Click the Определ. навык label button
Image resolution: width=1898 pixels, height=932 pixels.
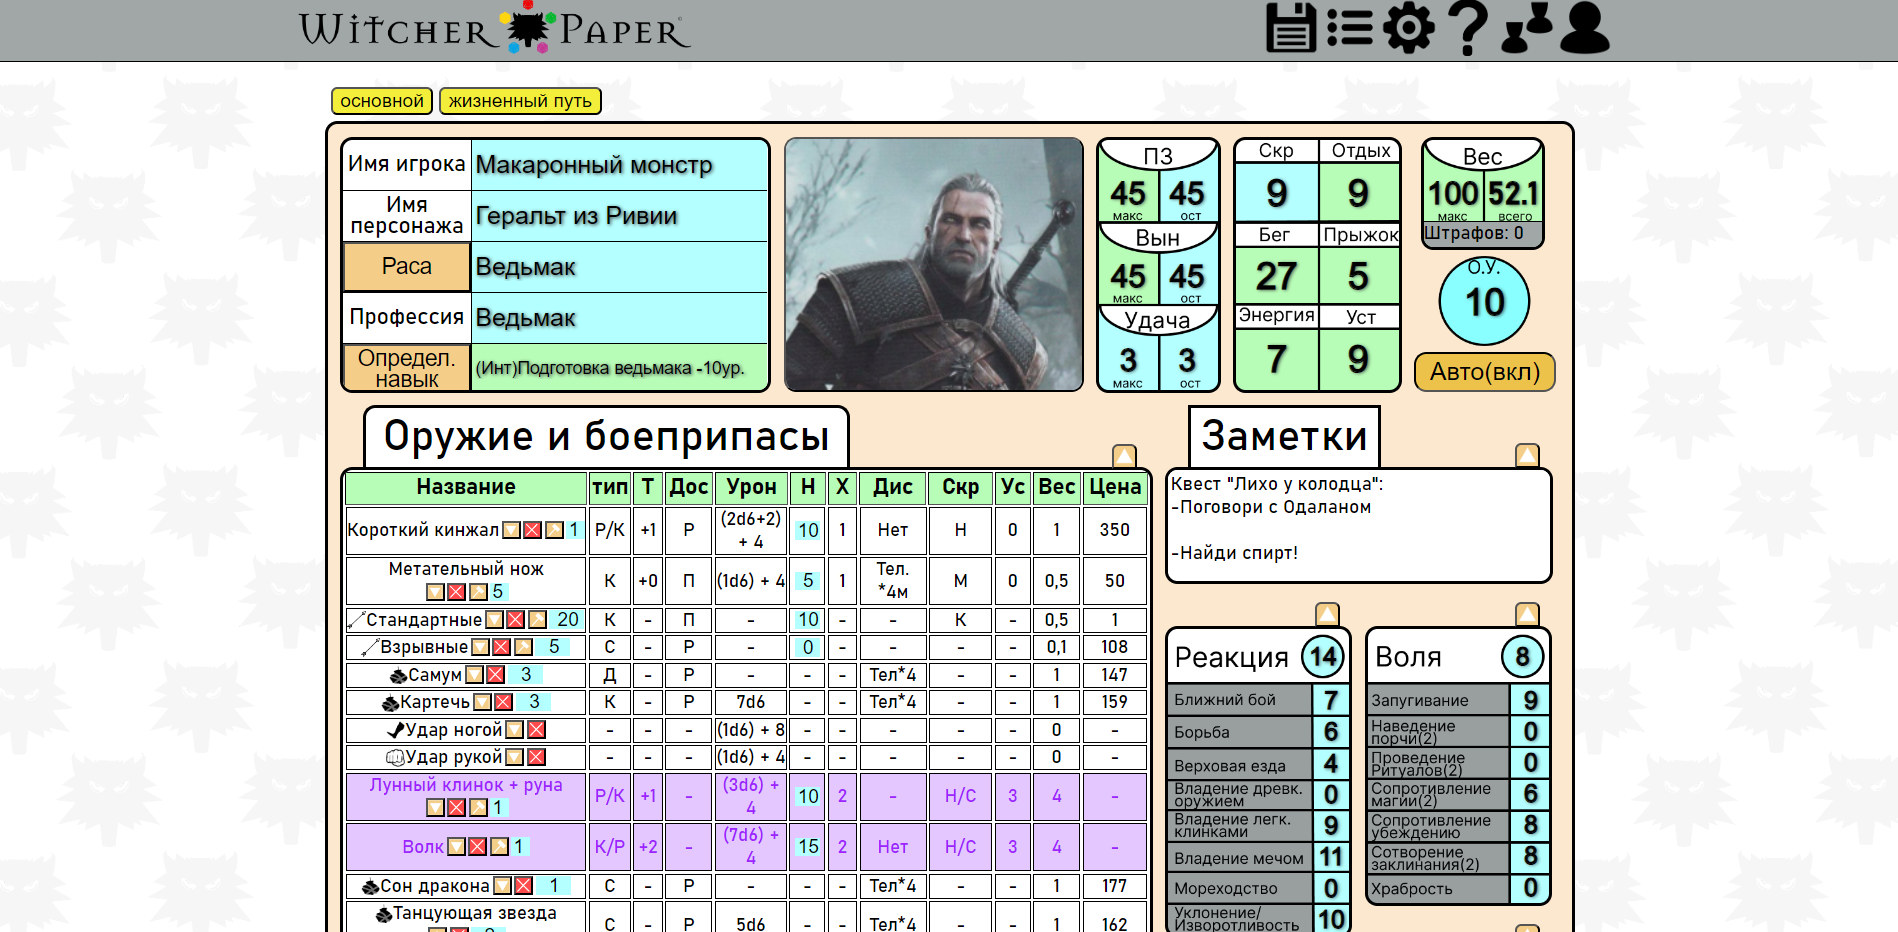[x=407, y=368]
